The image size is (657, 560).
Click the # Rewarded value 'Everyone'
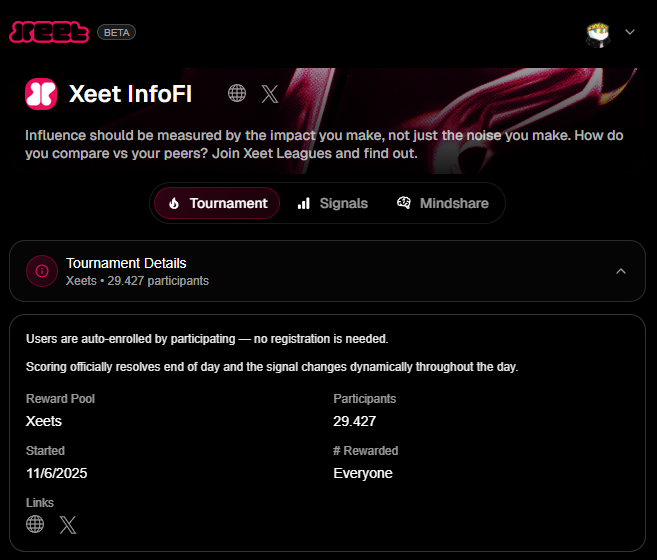click(x=363, y=473)
